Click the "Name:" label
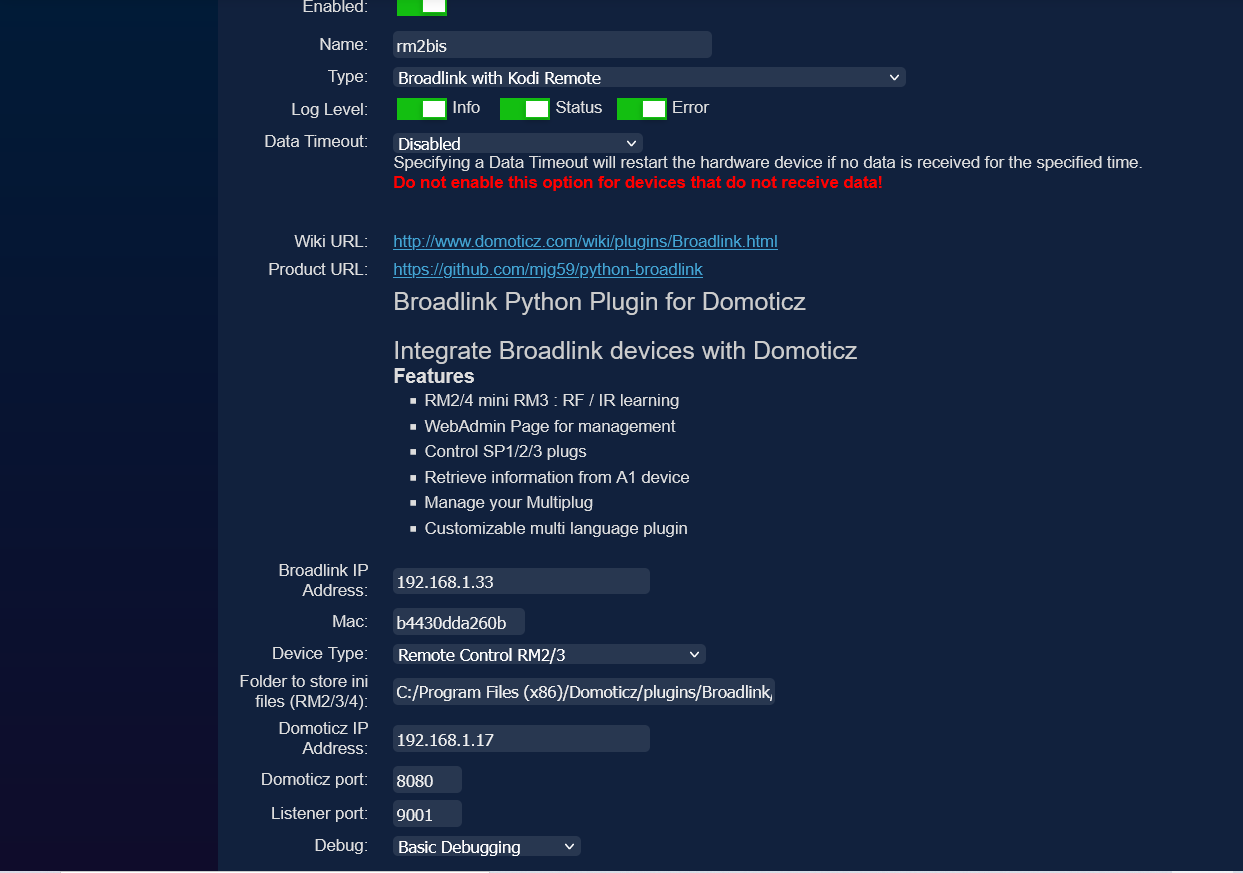The image size is (1243, 873). [343, 44]
